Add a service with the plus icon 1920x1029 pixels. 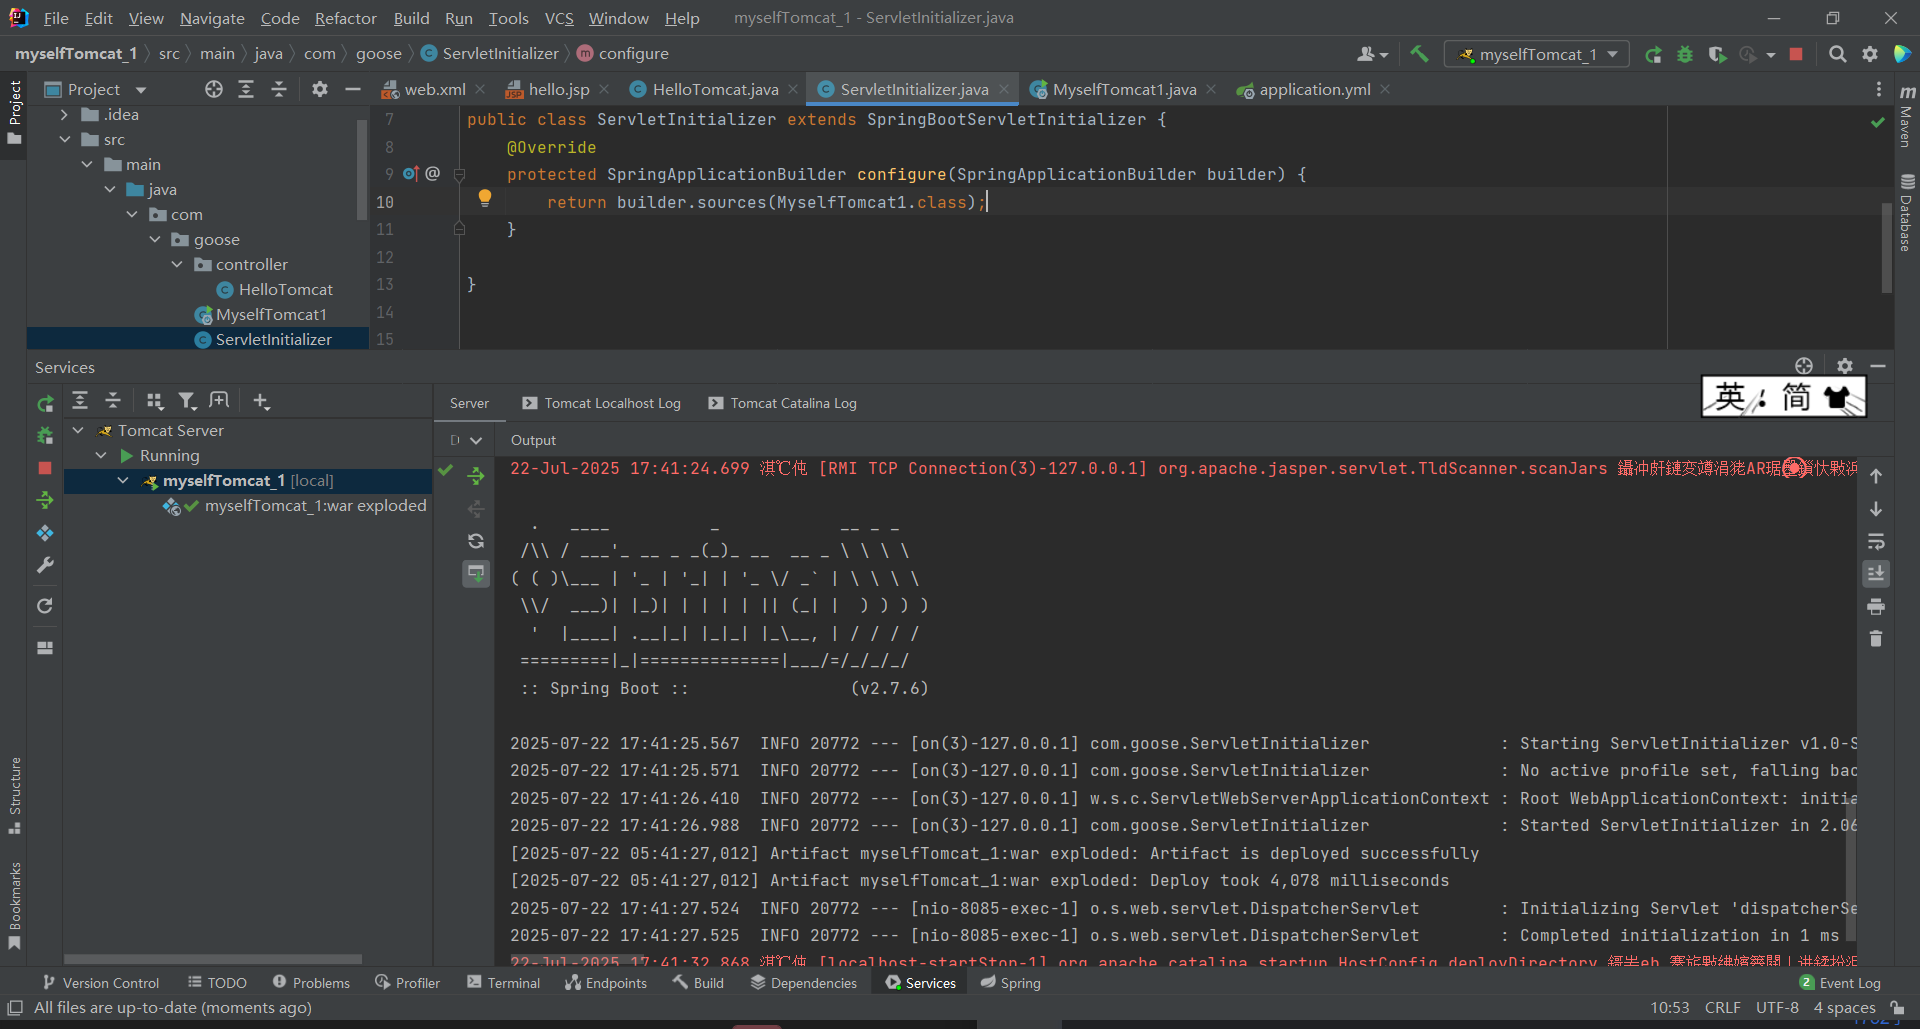pyautogui.click(x=261, y=401)
